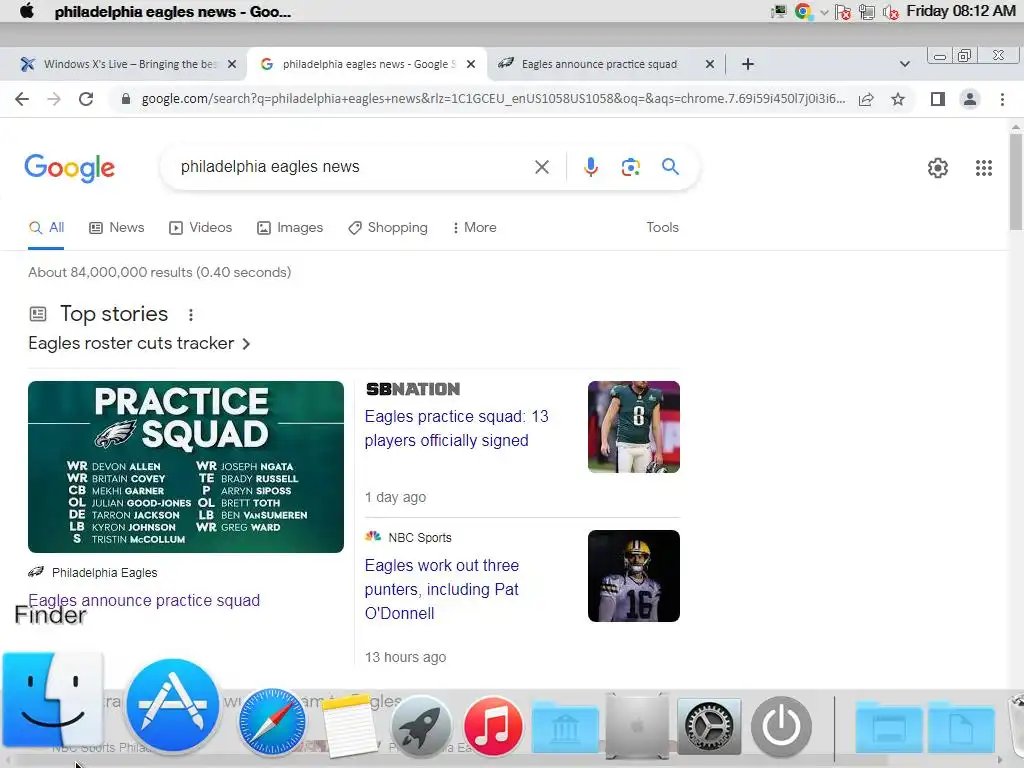Launch Music app from the dock

(493, 726)
